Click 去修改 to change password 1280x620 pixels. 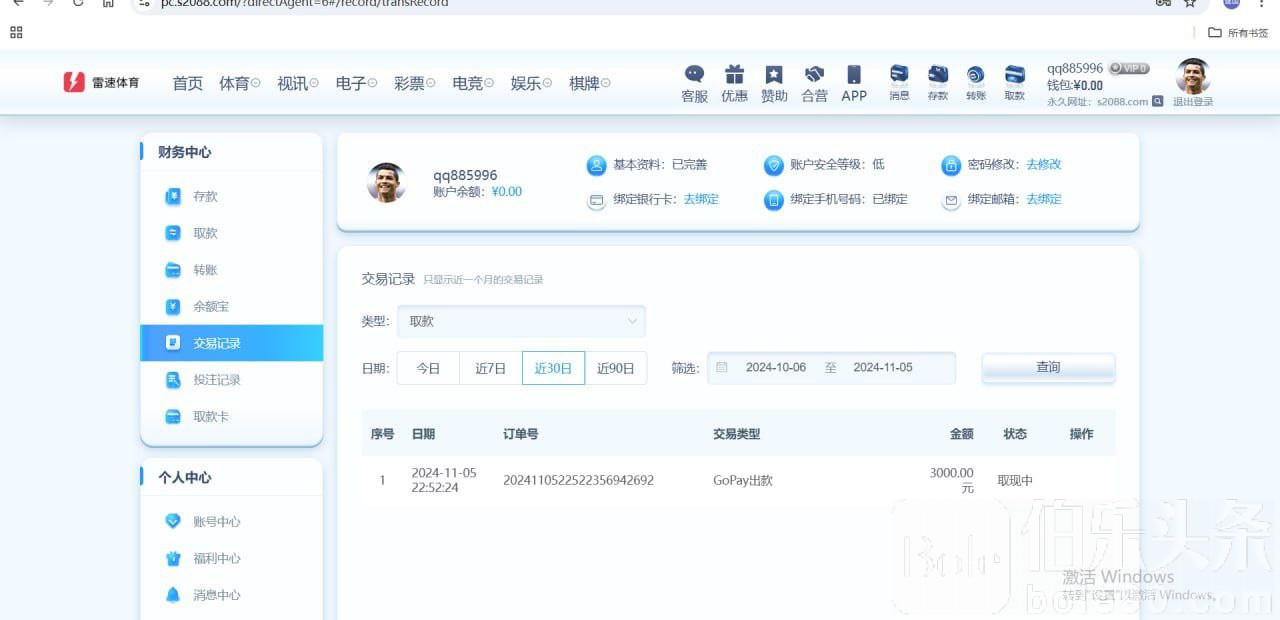click(x=1044, y=164)
